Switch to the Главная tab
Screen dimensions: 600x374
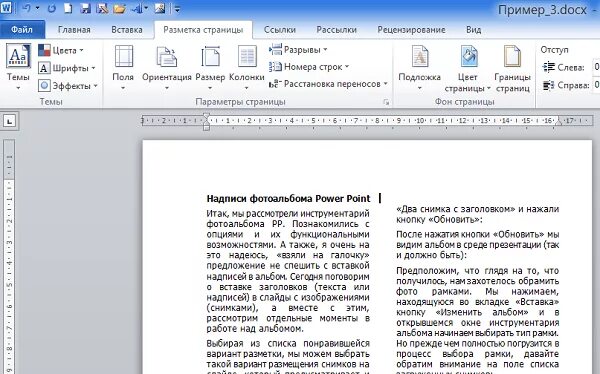[74, 29]
